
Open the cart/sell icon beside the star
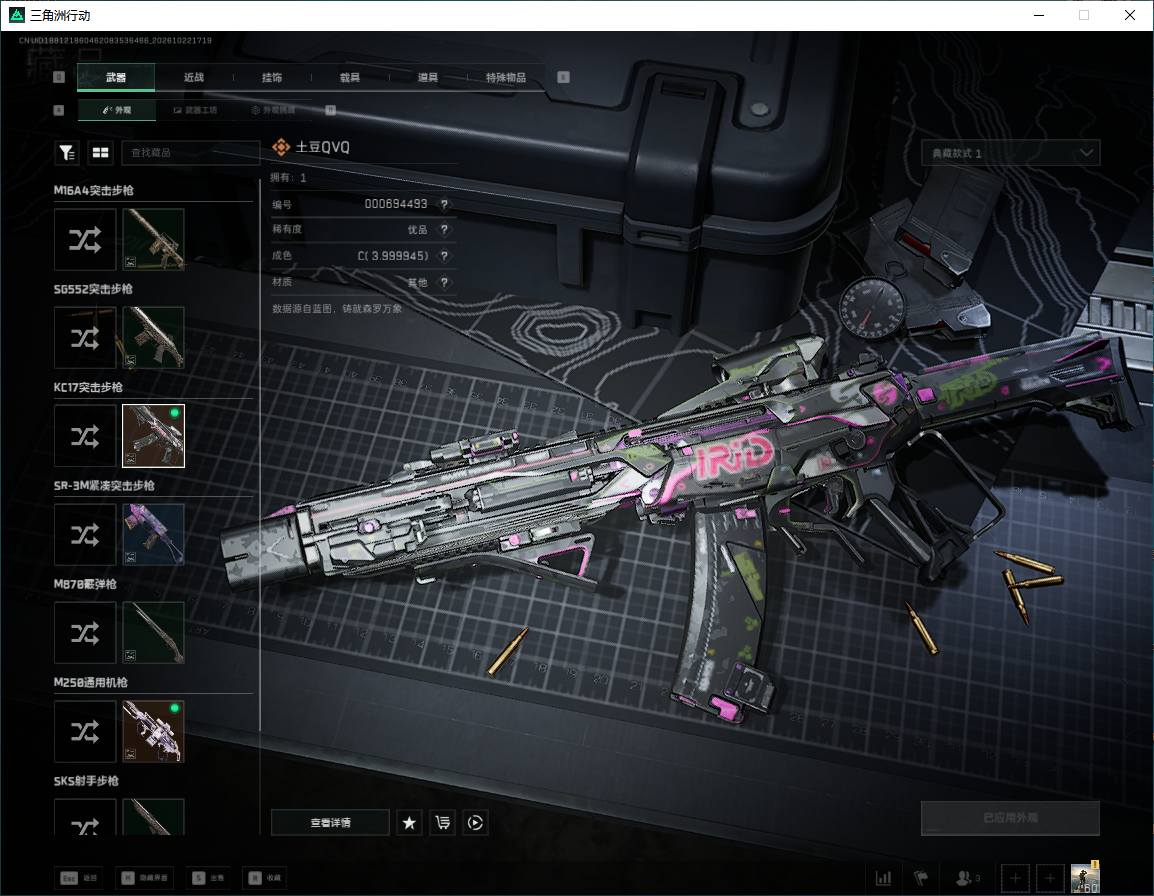coord(442,822)
